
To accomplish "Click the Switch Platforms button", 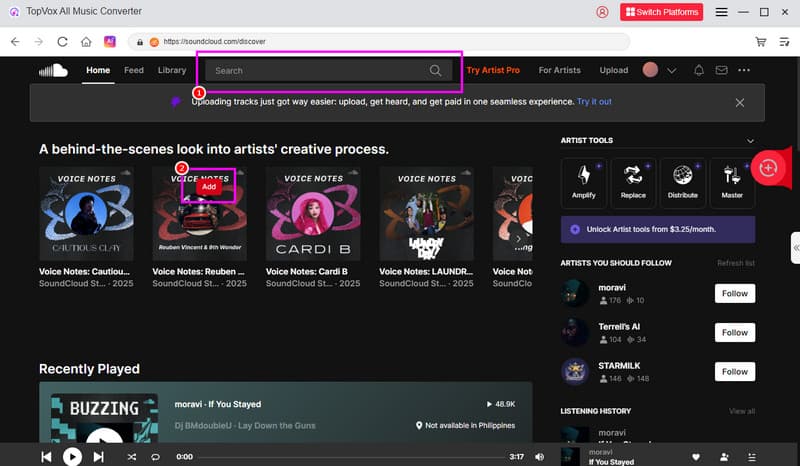I will tap(662, 12).
